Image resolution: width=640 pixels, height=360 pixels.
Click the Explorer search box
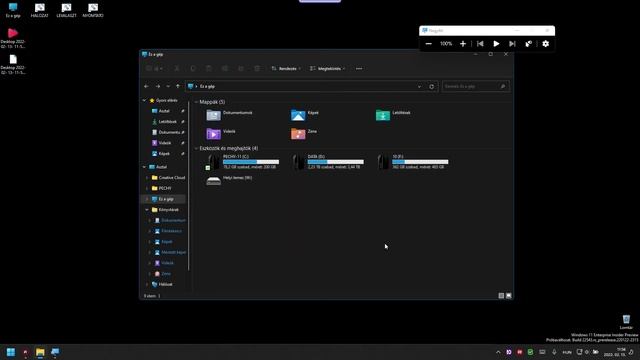476,87
